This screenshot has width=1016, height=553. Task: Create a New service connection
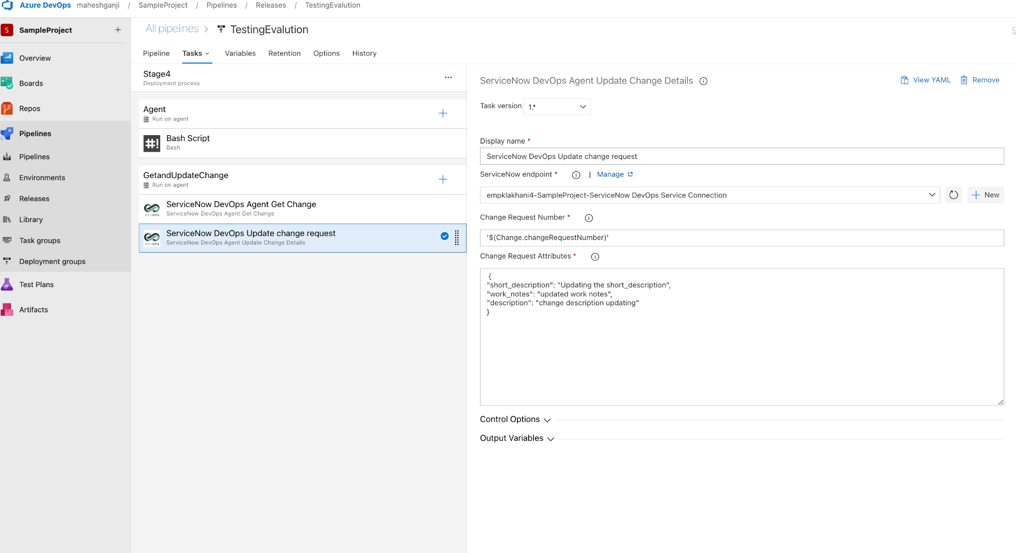[x=986, y=195]
